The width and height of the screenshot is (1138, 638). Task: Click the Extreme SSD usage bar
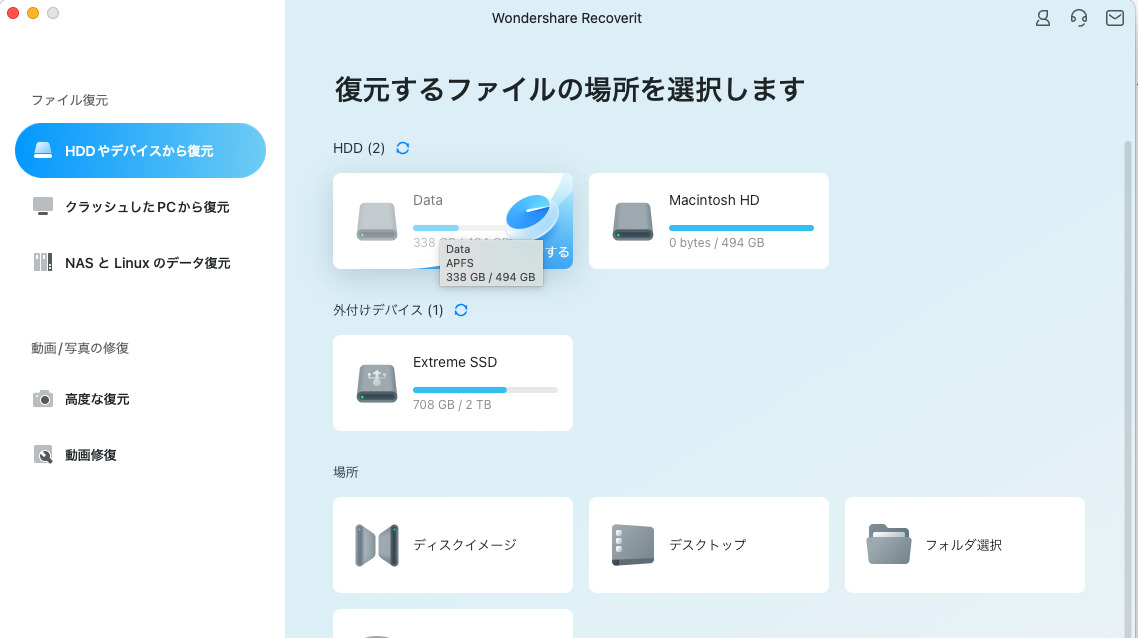coord(486,390)
